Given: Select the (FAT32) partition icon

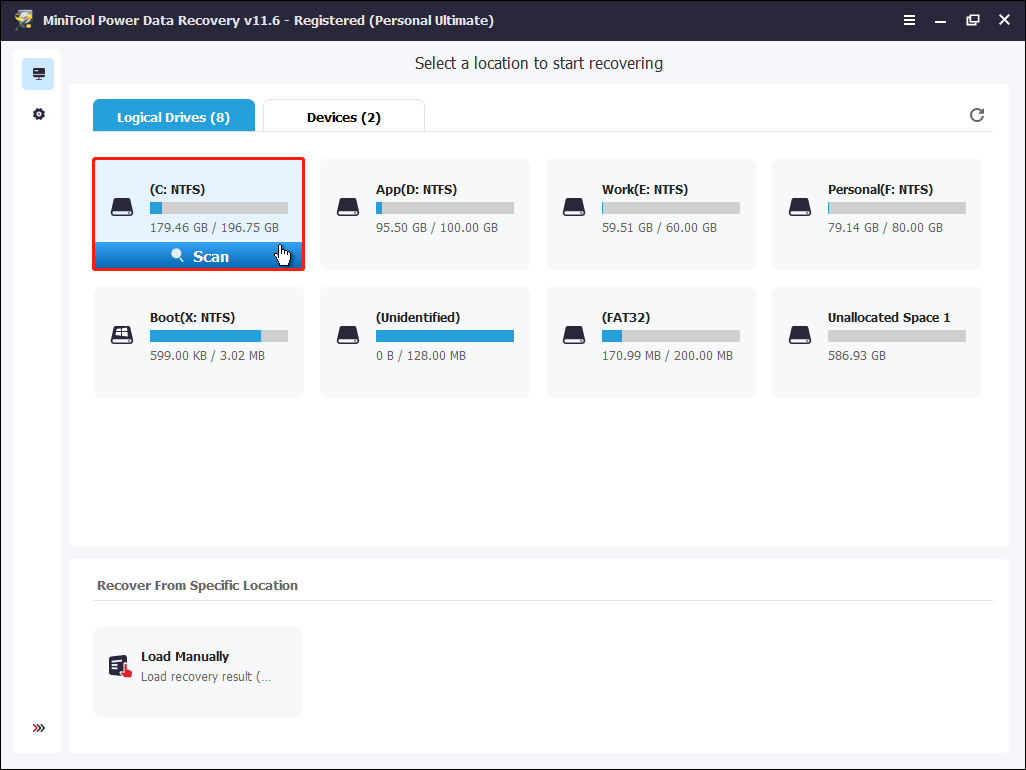Looking at the screenshot, I should [x=573, y=335].
